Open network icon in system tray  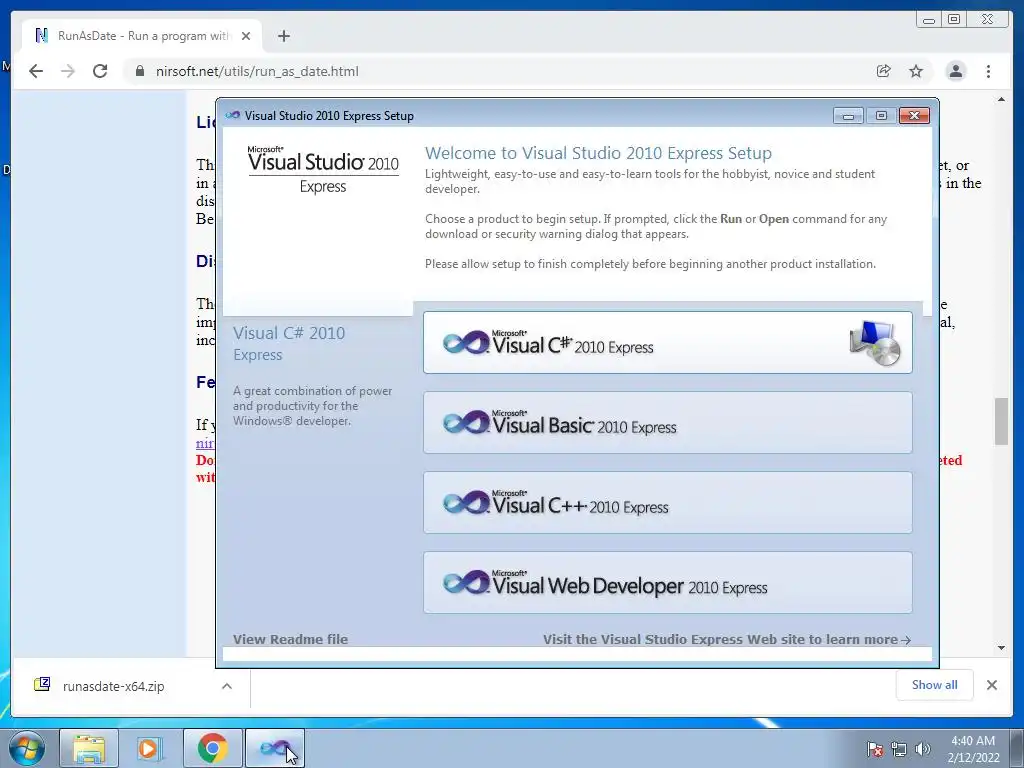click(899, 749)
